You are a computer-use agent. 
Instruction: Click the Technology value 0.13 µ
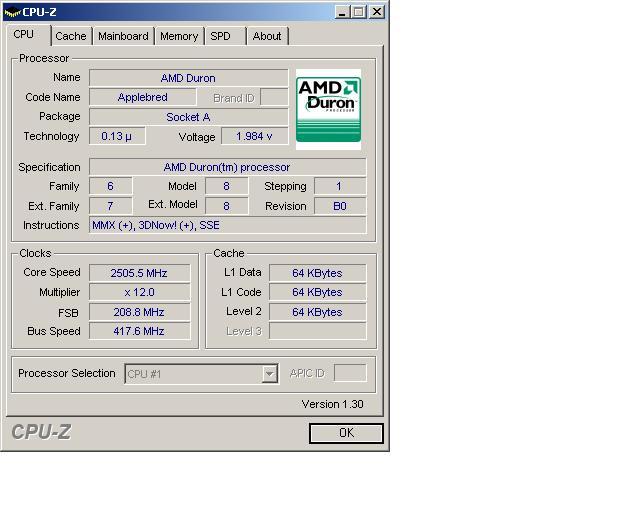click(117, 136)
